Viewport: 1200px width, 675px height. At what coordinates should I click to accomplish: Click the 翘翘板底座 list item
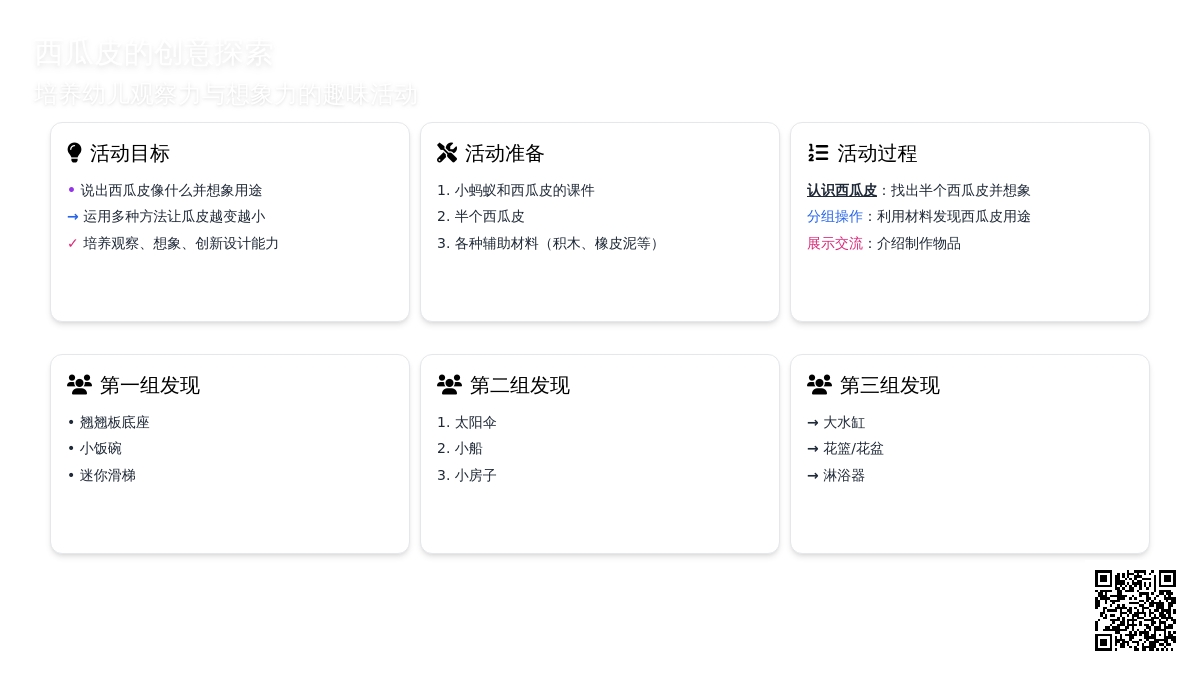tap(115, 422)
